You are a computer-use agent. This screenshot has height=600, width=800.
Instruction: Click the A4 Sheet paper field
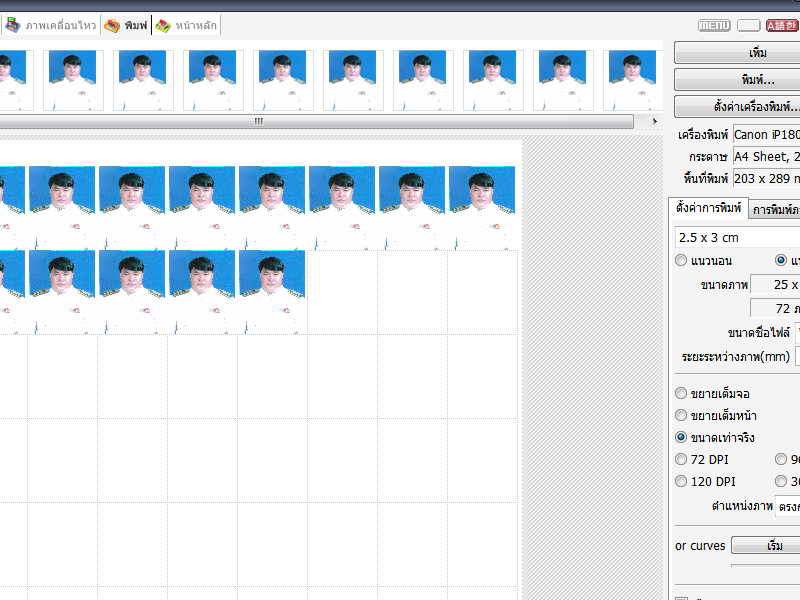[766, 157]
